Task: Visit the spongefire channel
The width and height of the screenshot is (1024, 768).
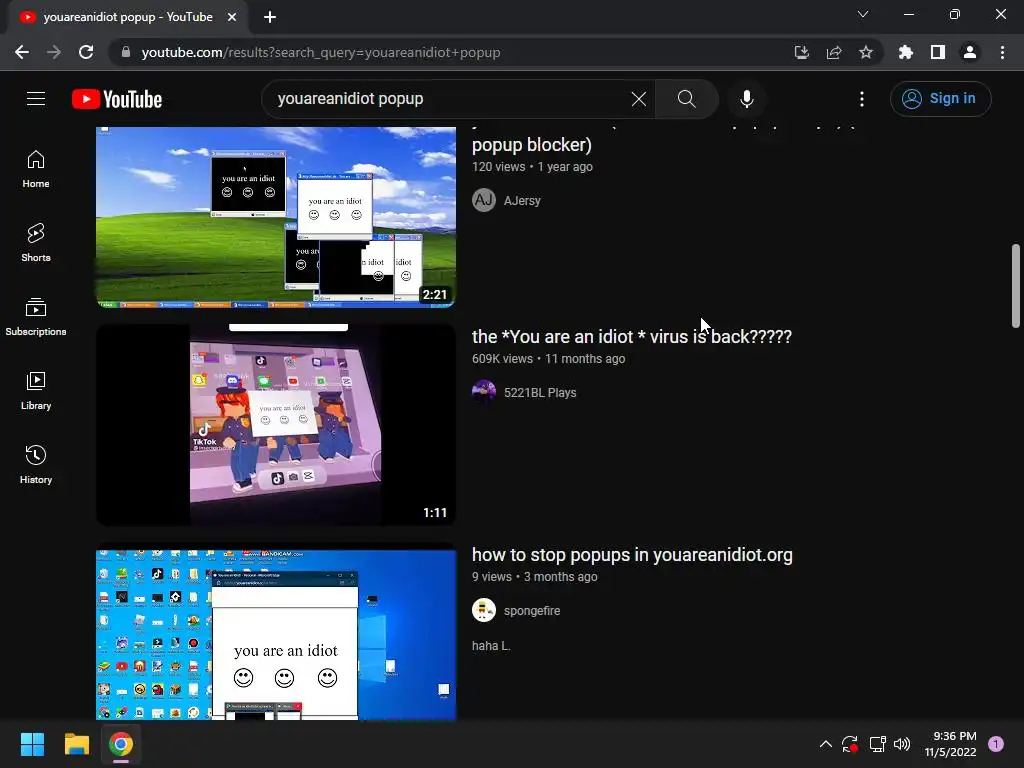Action: [x=532, y=611]
